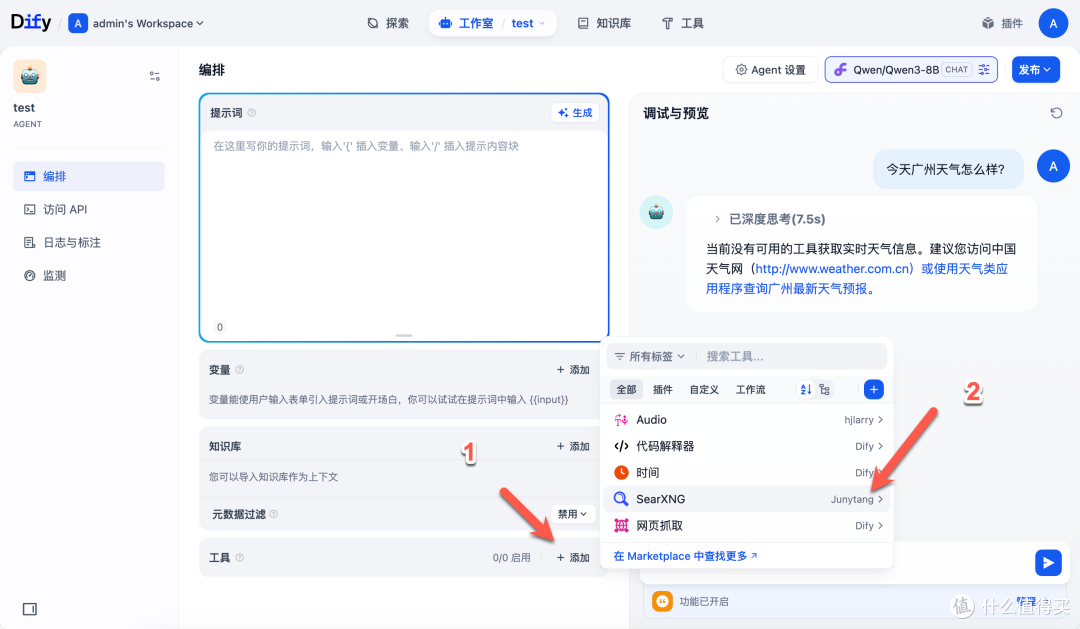Viewport: 1080px width, 629px height.
Task: Open the 插件 plugins page
Action: [x=1002, y=23]
